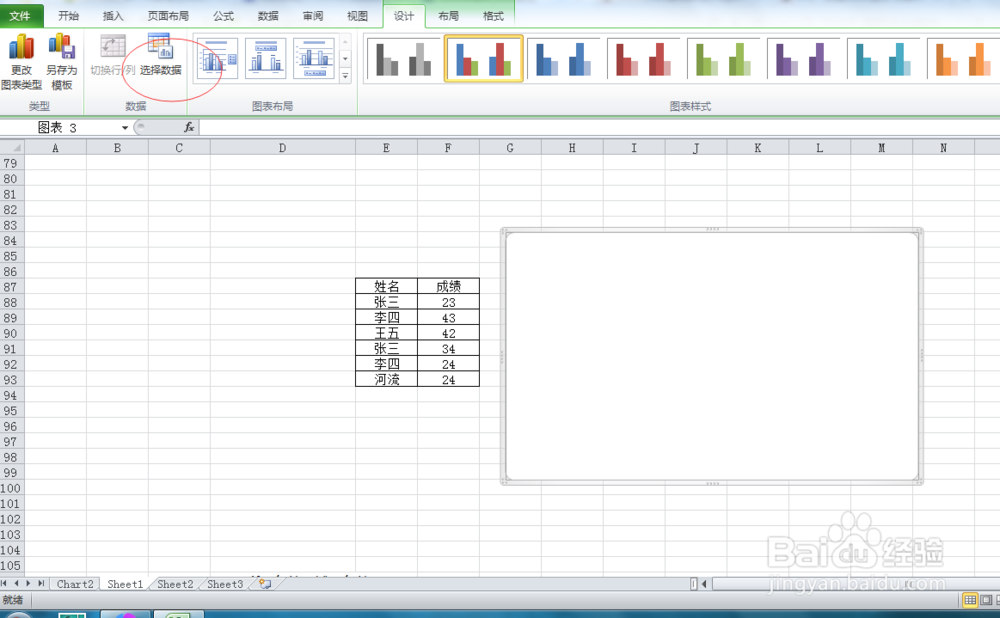Click chart layout gallery down arrow
1000x618 pixels.
pos(345,59)
